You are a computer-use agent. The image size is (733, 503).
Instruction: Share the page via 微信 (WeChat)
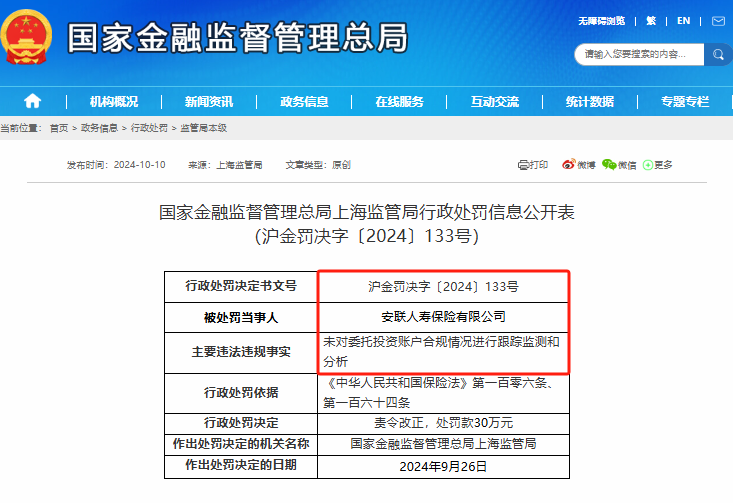point(619,164)
